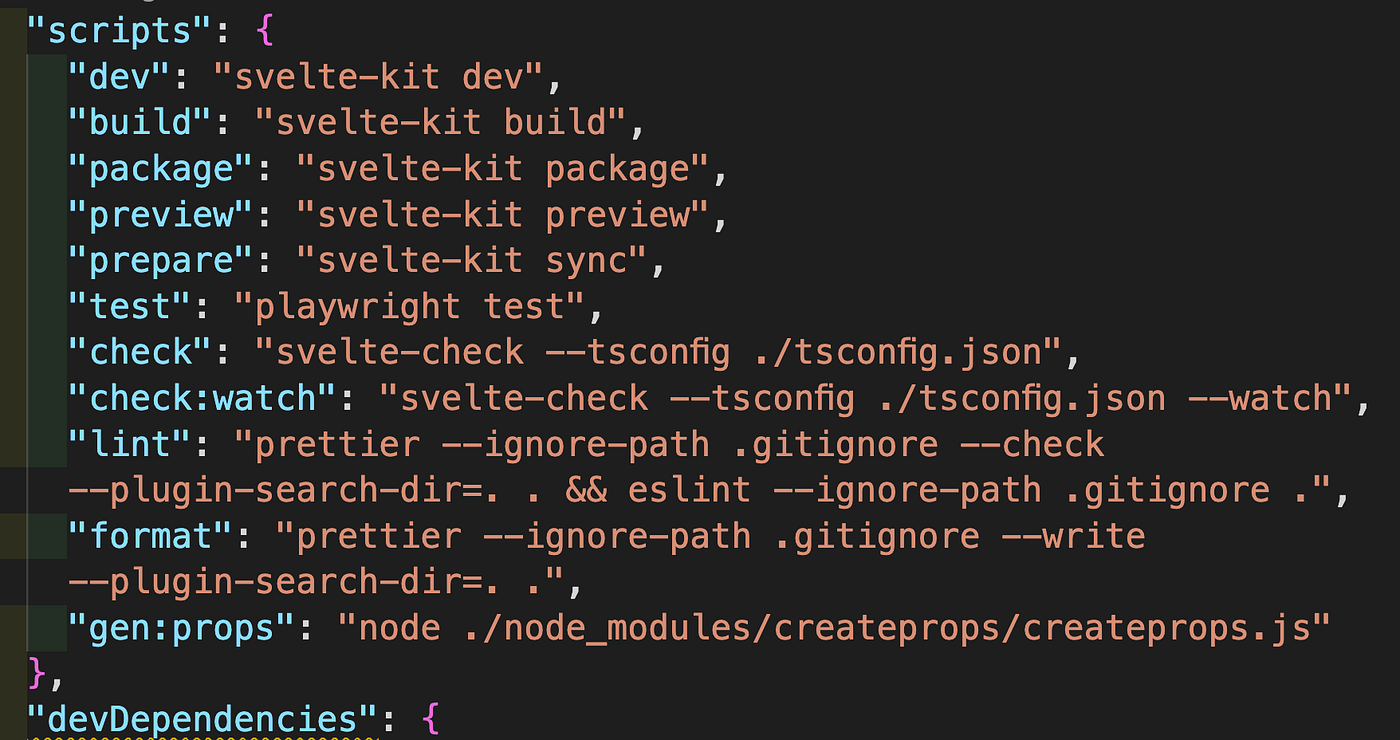Click the "gen:props" key

coord(182,629)
